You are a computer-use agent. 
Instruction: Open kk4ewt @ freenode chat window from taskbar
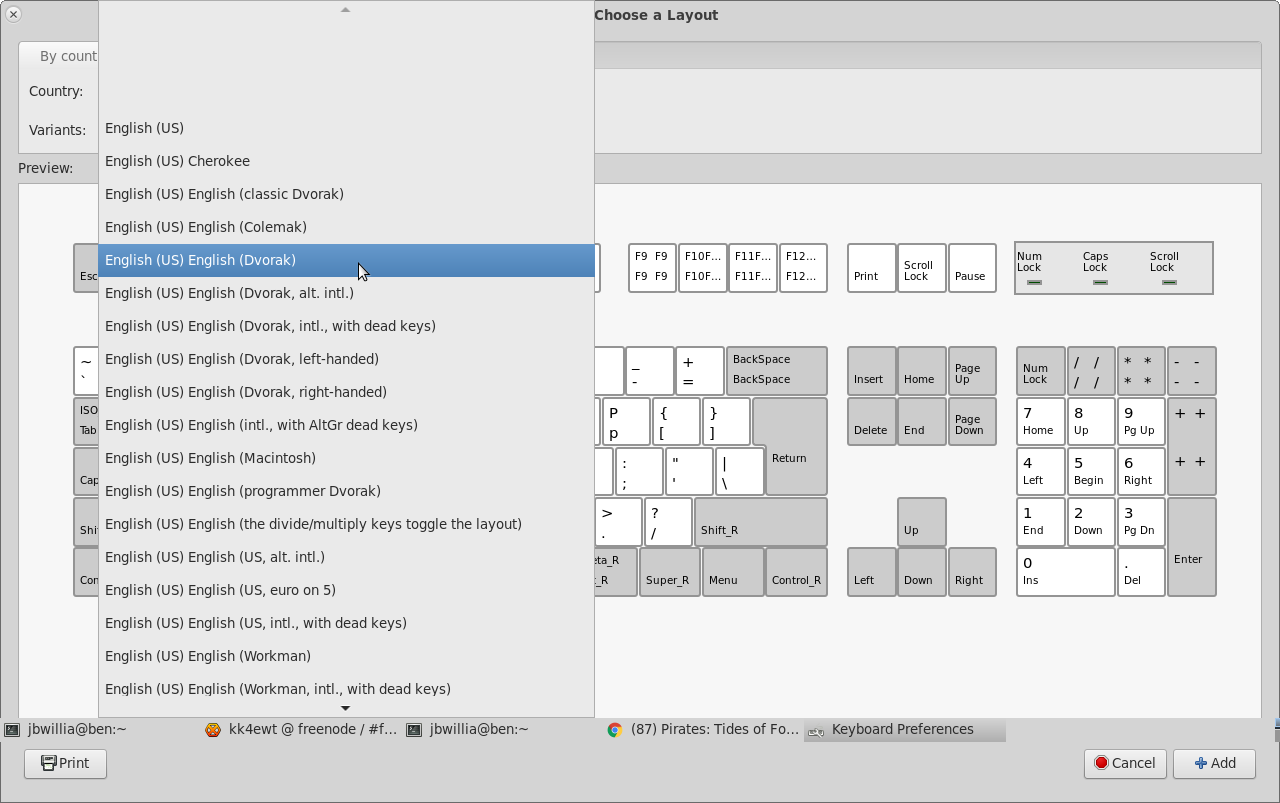[x=301, y=730]
